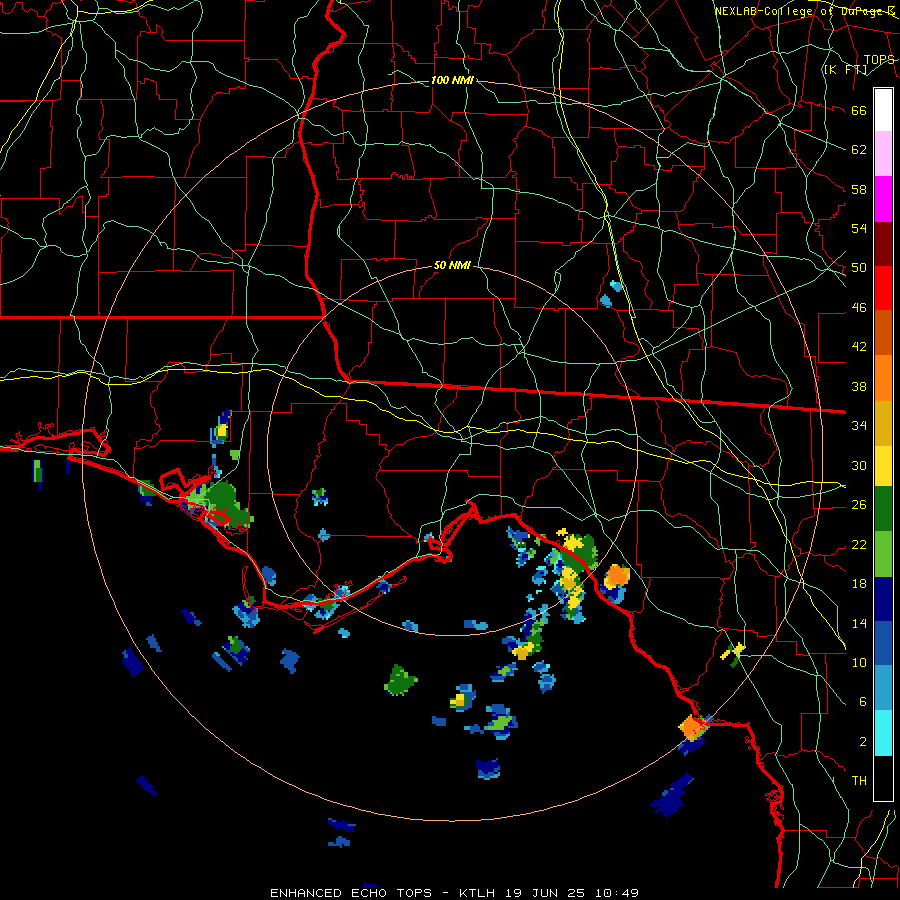Select the '2' scale label
The height and width of the screenshot is (900, 900).
click(863, 742)
